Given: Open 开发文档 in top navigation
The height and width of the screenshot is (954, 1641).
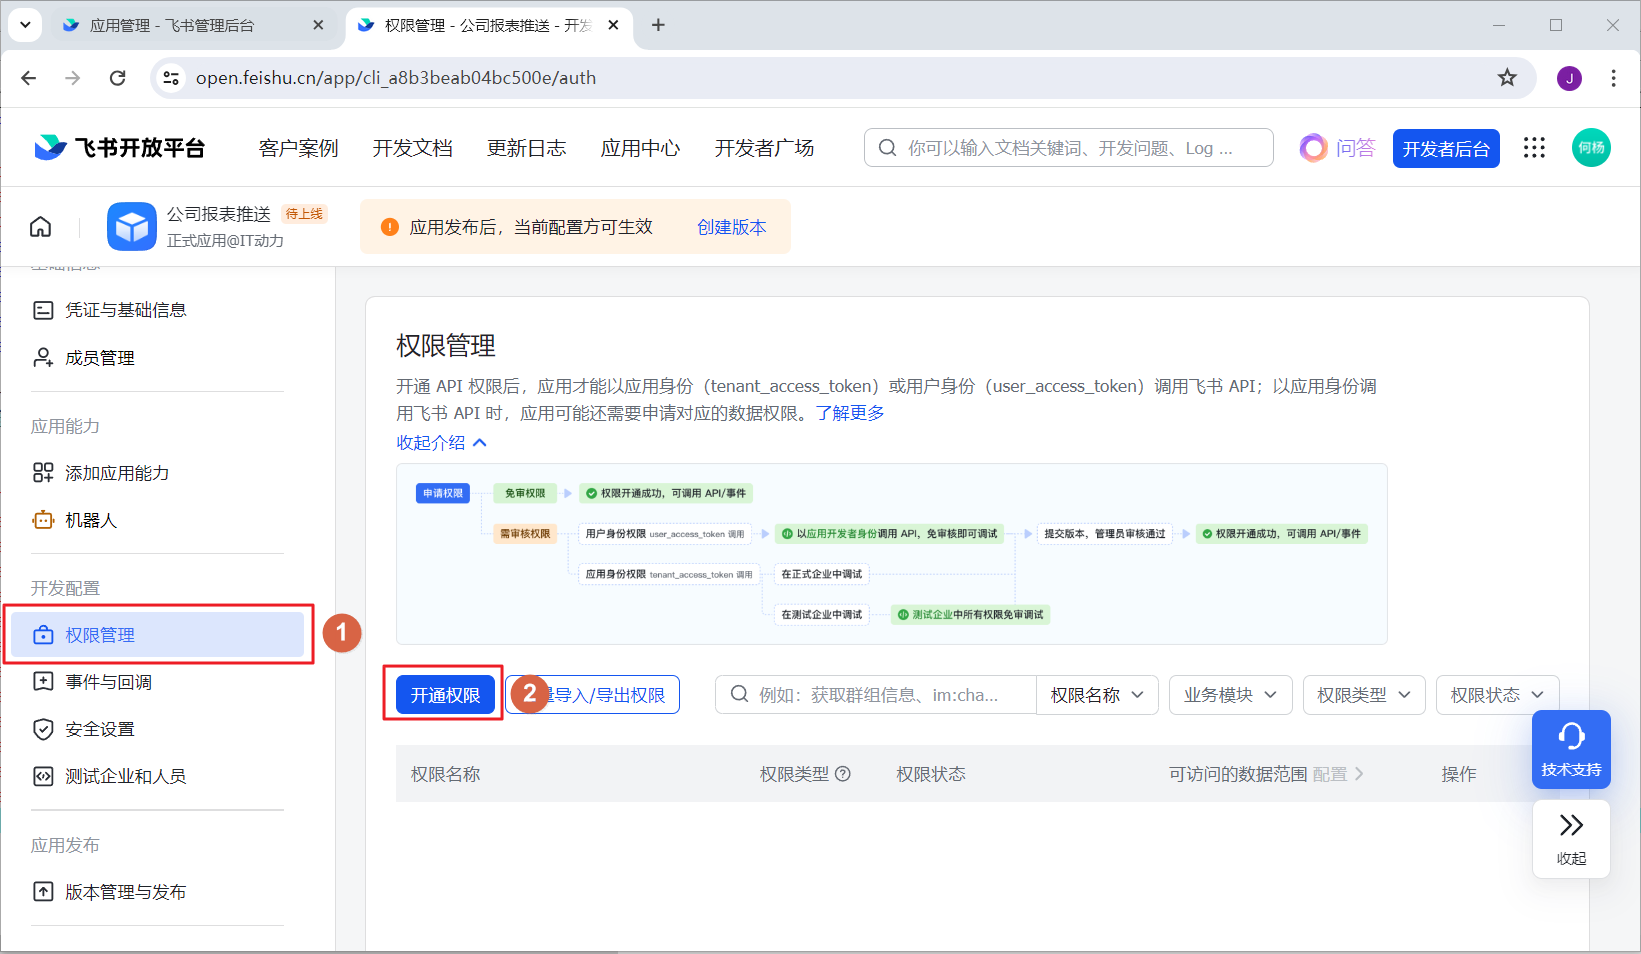Looking at the screenshot, I should 412,148.
